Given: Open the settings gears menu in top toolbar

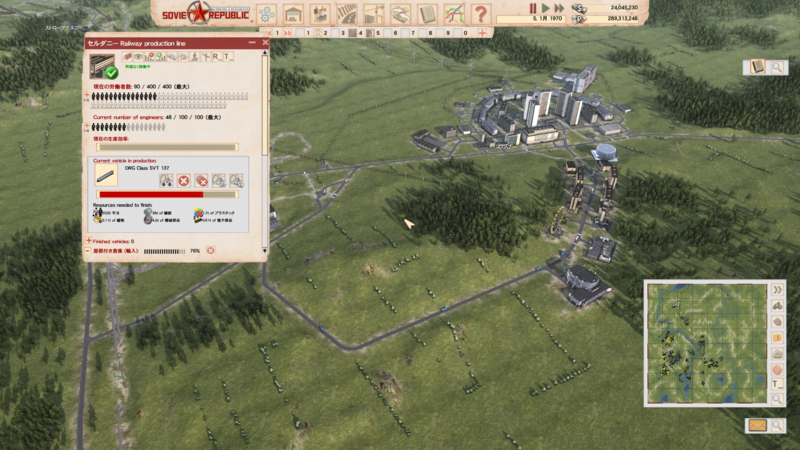Looking at the screenshot, I should click(267, 13).
